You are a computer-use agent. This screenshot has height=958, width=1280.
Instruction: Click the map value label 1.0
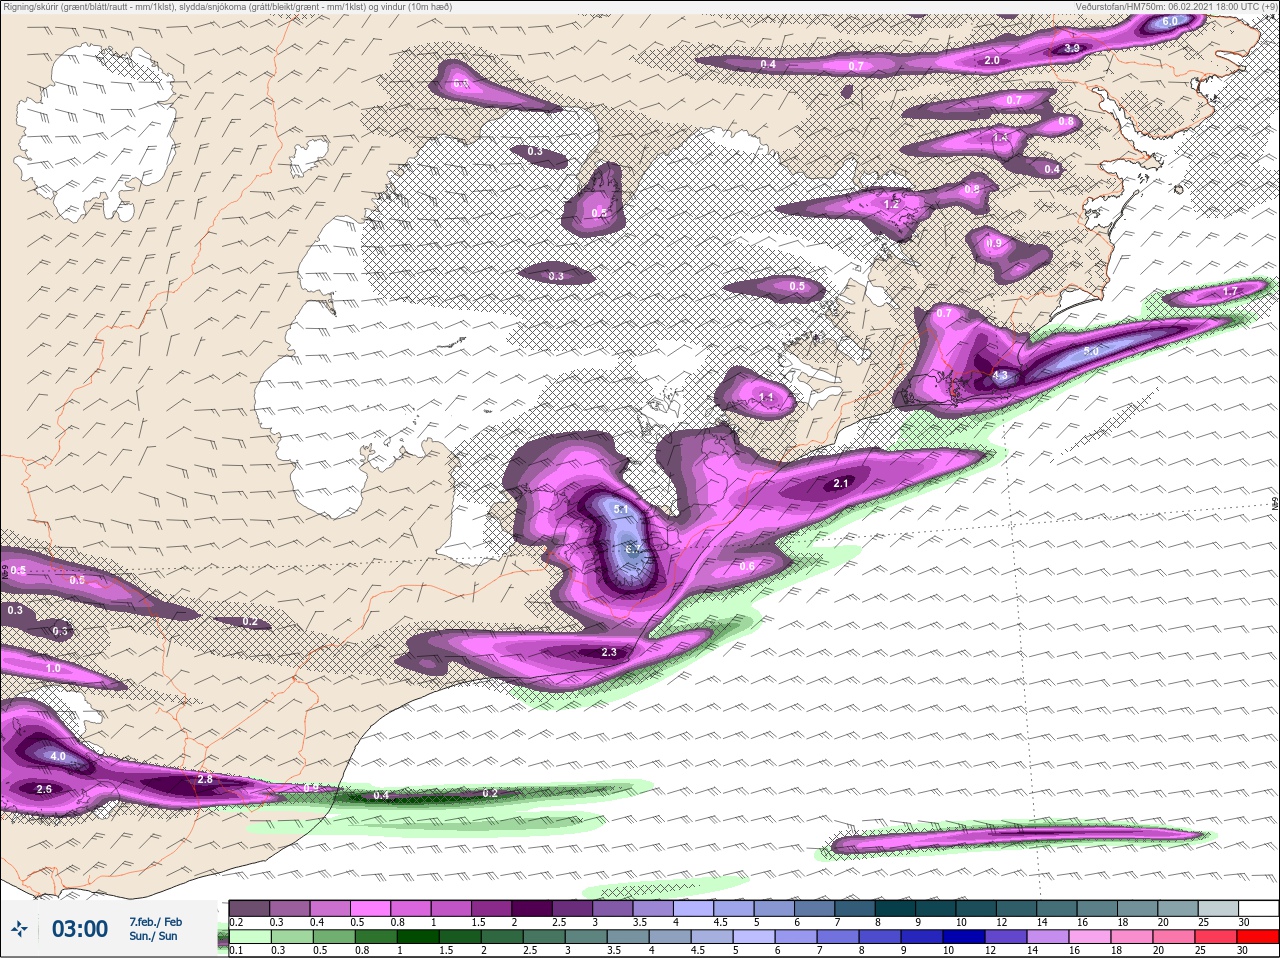pos(54,668)
